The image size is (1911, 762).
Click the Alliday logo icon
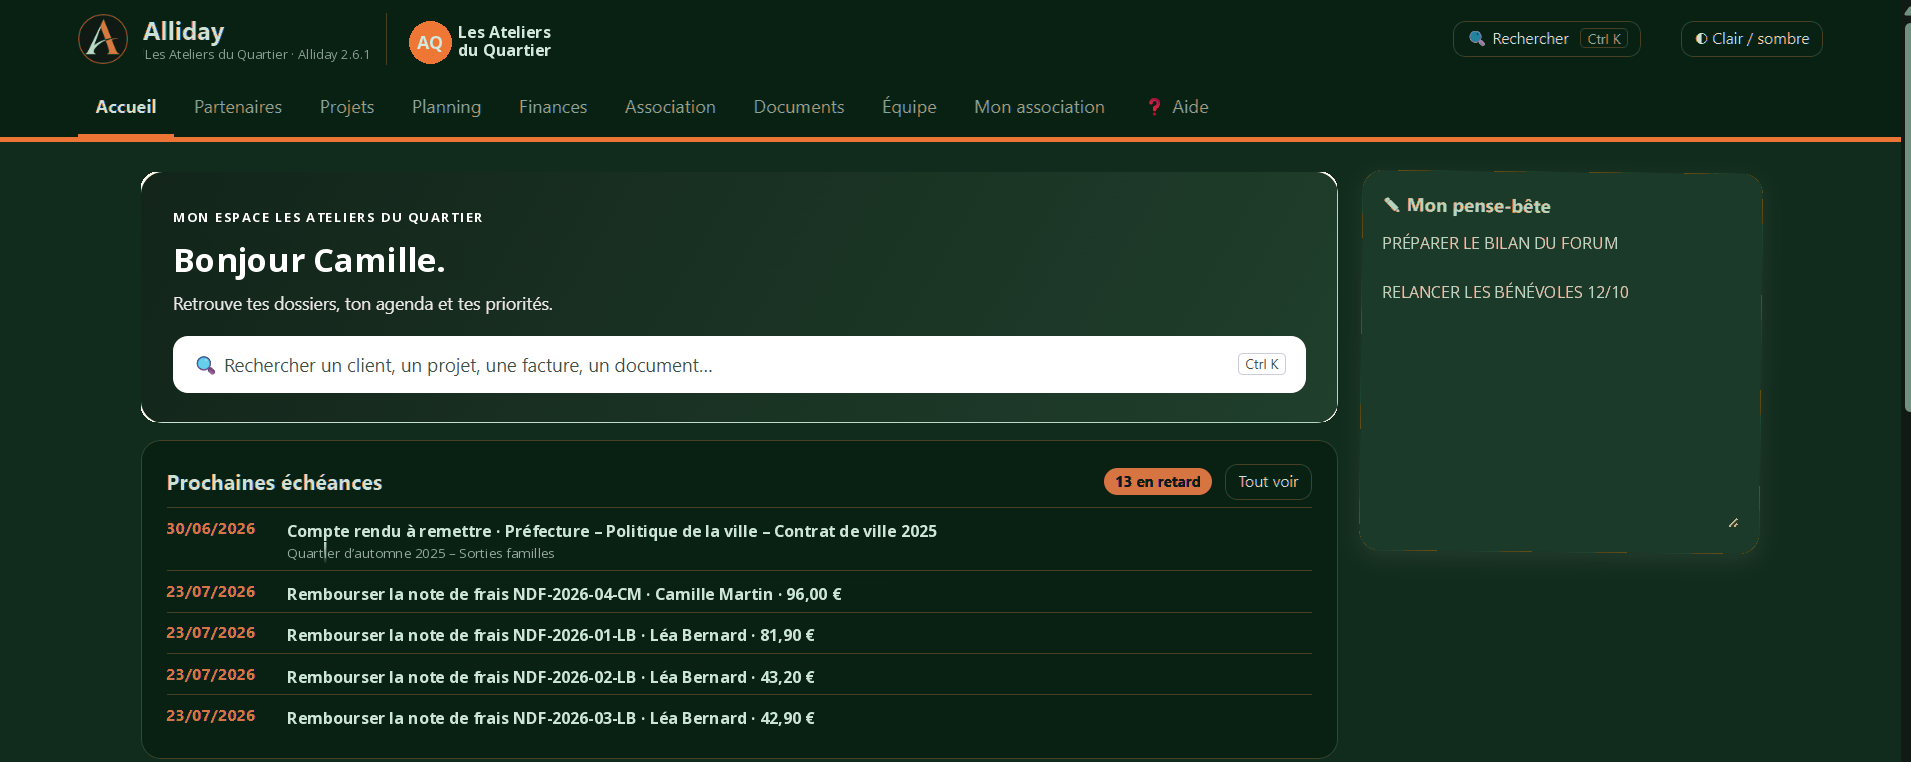[x=103, y=39]
